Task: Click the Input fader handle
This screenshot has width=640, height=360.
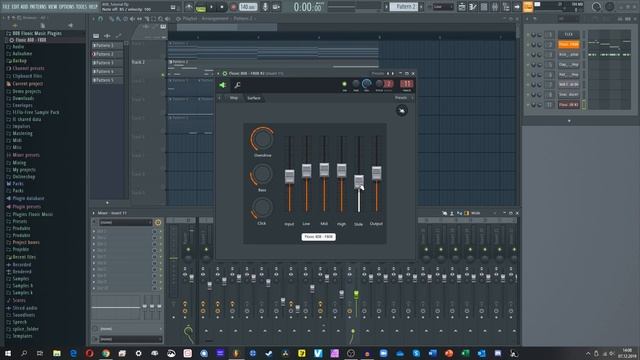Action: (x=289, y=176)
